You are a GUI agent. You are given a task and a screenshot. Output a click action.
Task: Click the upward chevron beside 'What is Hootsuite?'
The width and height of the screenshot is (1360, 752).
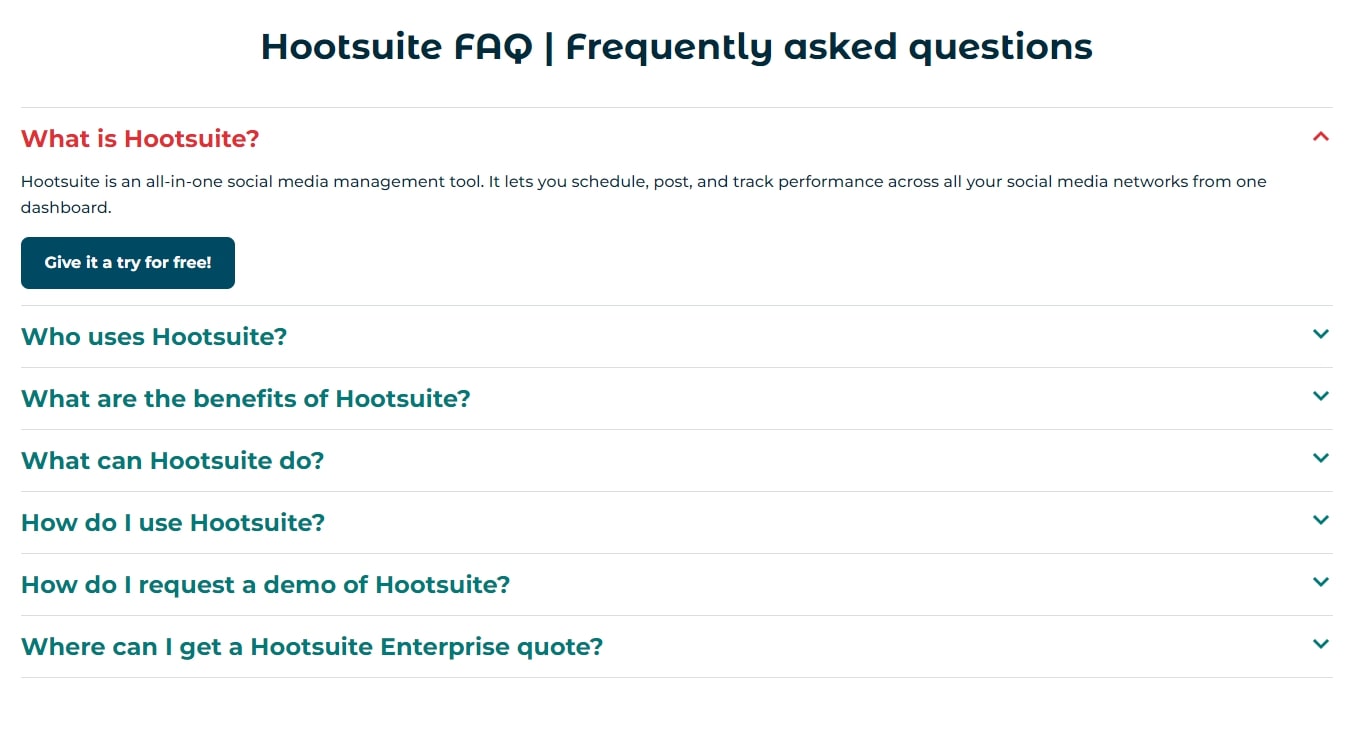(x=1320, y=136)
